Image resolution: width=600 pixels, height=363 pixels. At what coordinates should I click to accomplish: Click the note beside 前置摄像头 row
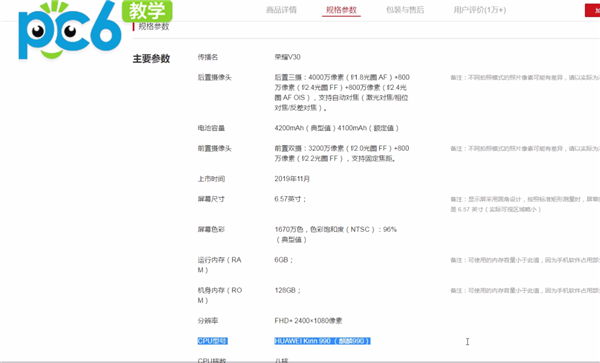(x=525, y=148)
